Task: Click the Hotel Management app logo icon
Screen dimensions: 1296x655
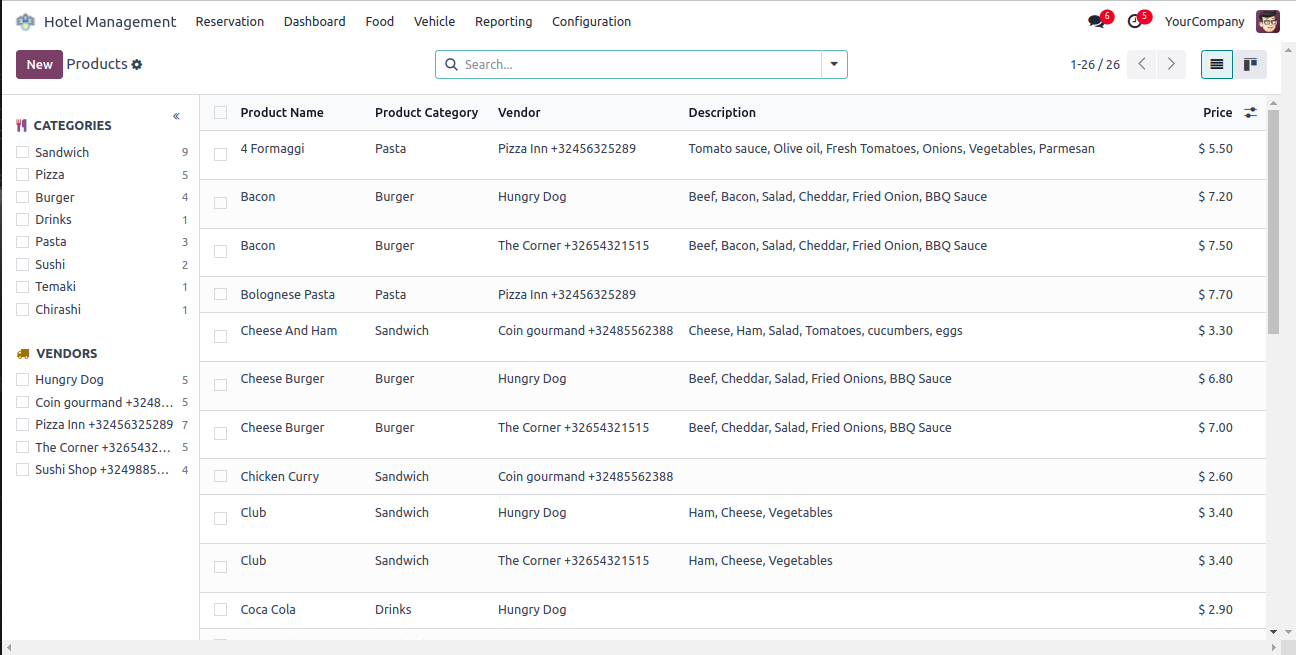Action: coord(25,21)
